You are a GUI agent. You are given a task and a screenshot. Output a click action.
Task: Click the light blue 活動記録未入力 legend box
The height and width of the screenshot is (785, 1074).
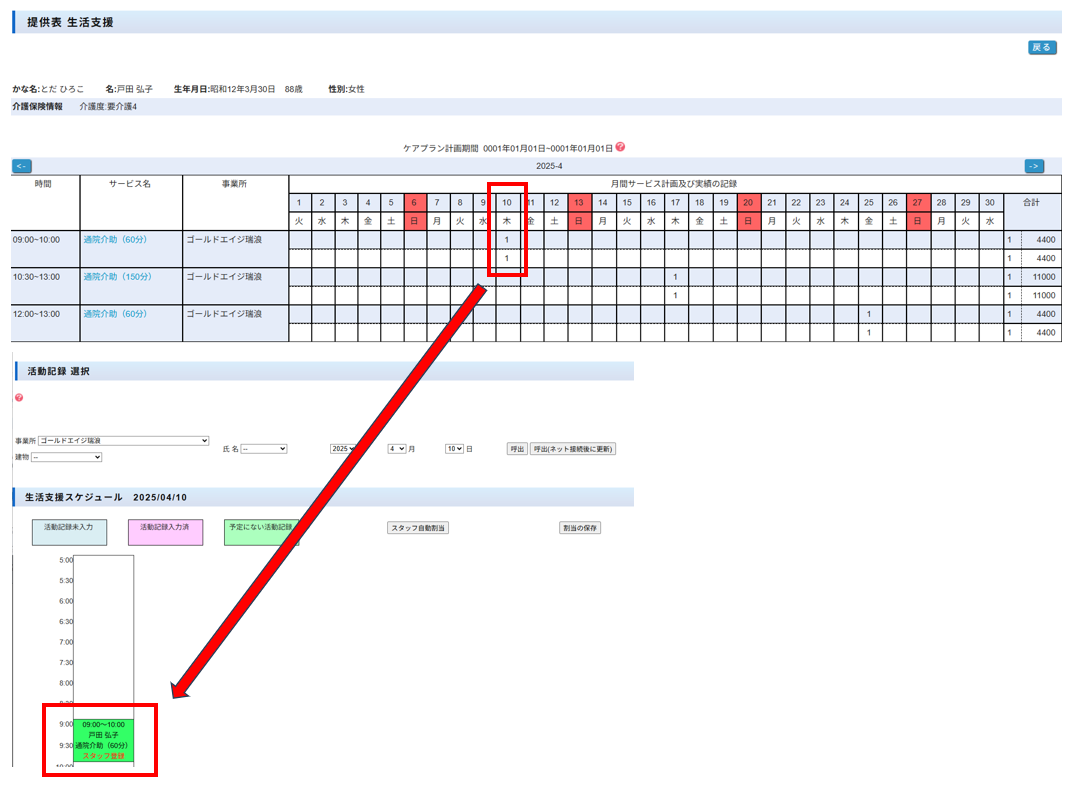[69, 531]
